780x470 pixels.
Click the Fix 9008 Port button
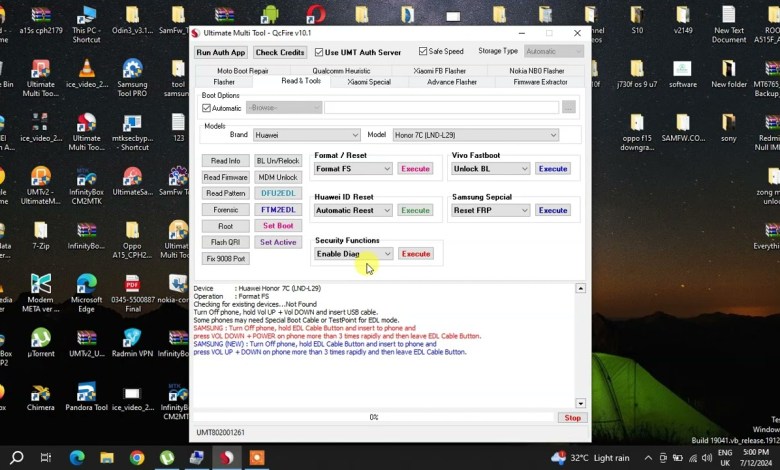pos(225,259)
